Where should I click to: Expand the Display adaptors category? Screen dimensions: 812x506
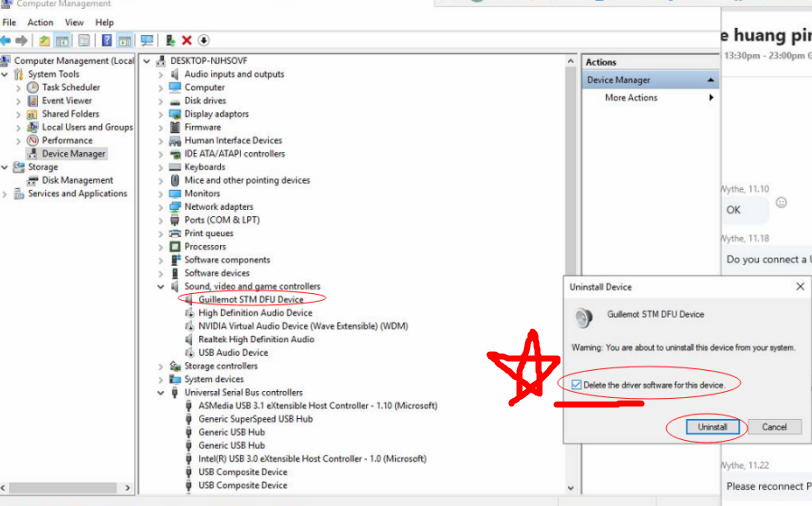coord(161,114)
